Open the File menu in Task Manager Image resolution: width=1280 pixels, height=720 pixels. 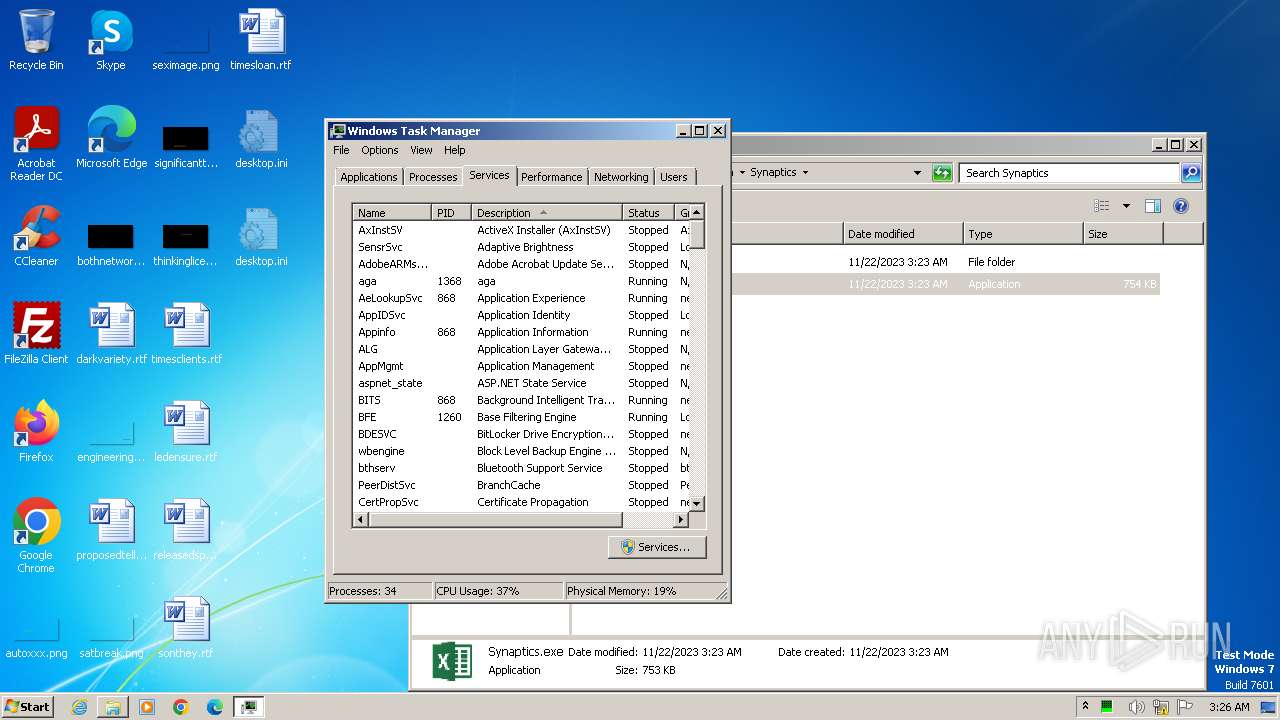(341, 150)
